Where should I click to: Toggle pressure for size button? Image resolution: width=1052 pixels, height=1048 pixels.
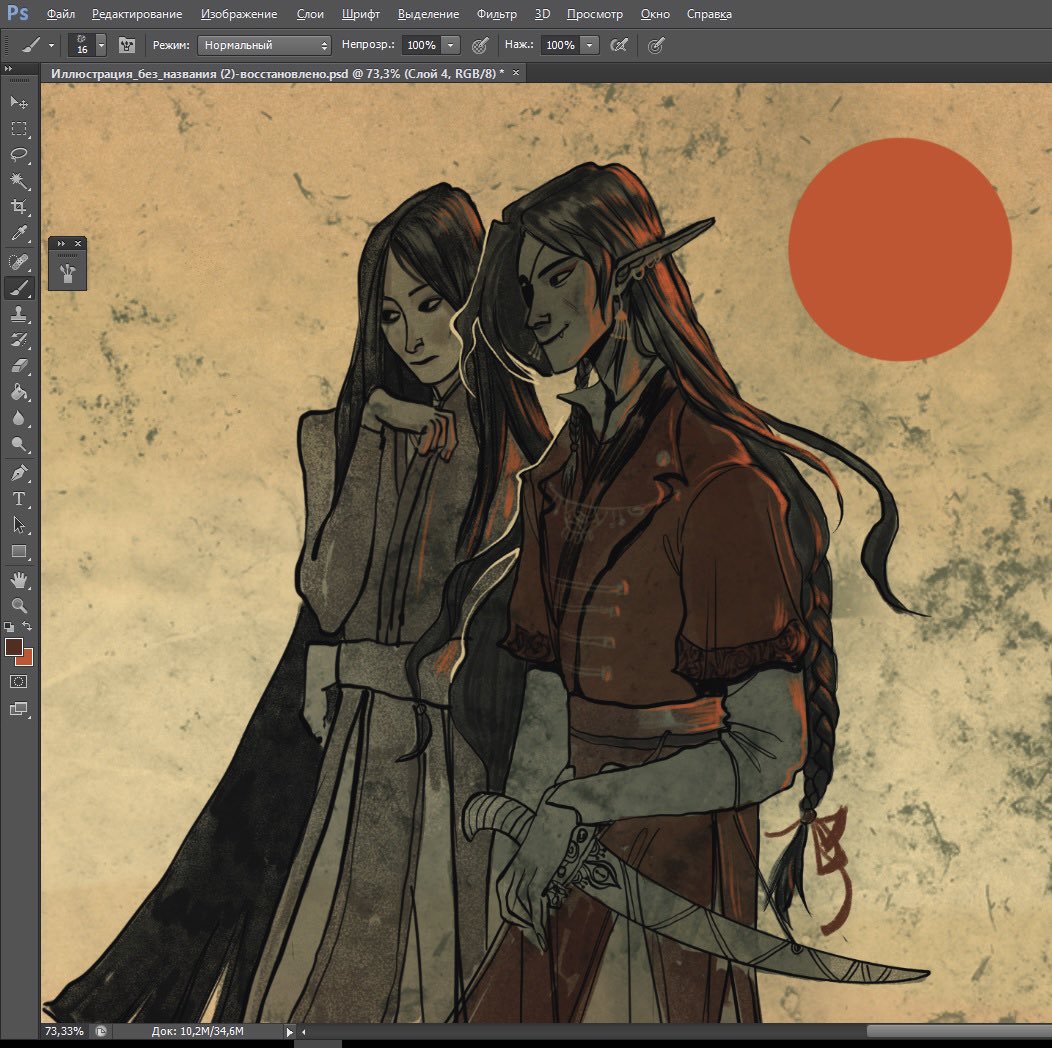pyautogui.click(x=656, y=45)
